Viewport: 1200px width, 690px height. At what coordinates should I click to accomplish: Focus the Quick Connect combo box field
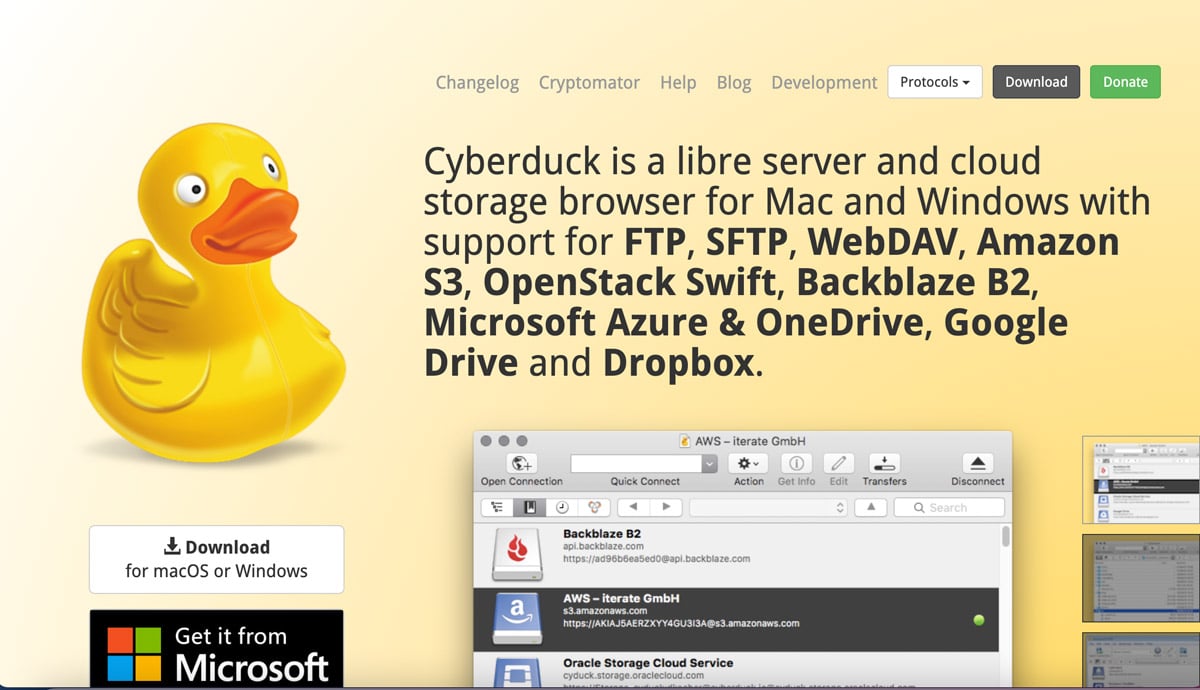(x=636, y=463)
